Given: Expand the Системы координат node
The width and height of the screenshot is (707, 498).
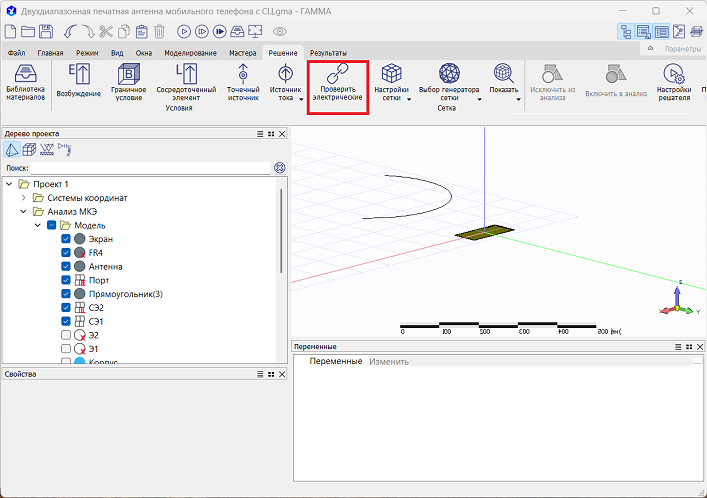Looking at the screenshot, I should 24,198.
